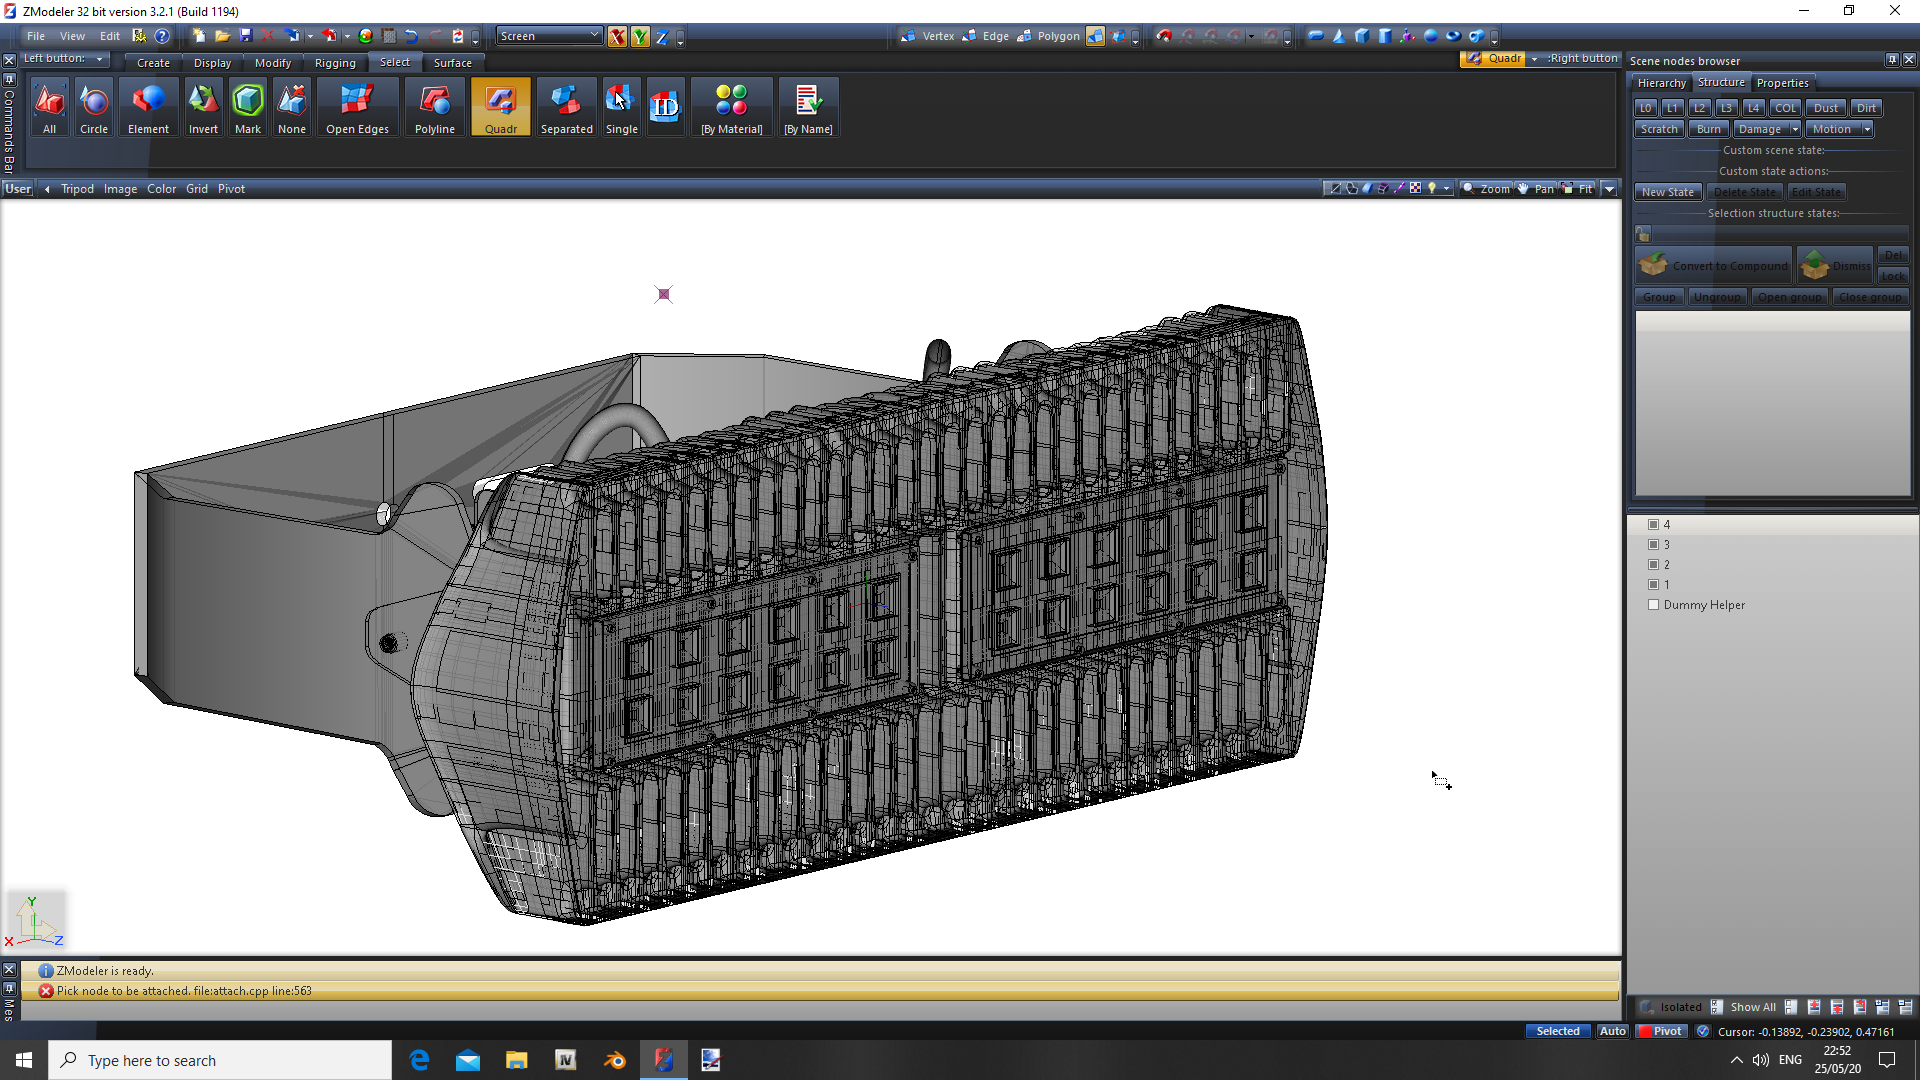Switch to the Hierarchy tab

tap(1661, 83)
